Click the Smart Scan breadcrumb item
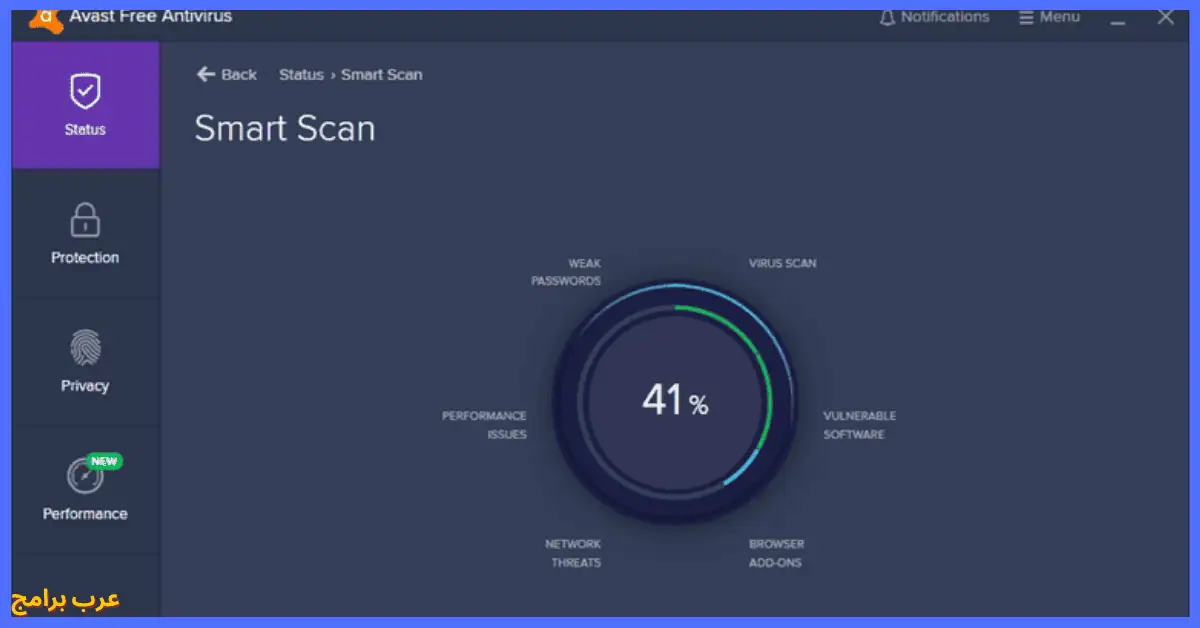 click(381, 74)
